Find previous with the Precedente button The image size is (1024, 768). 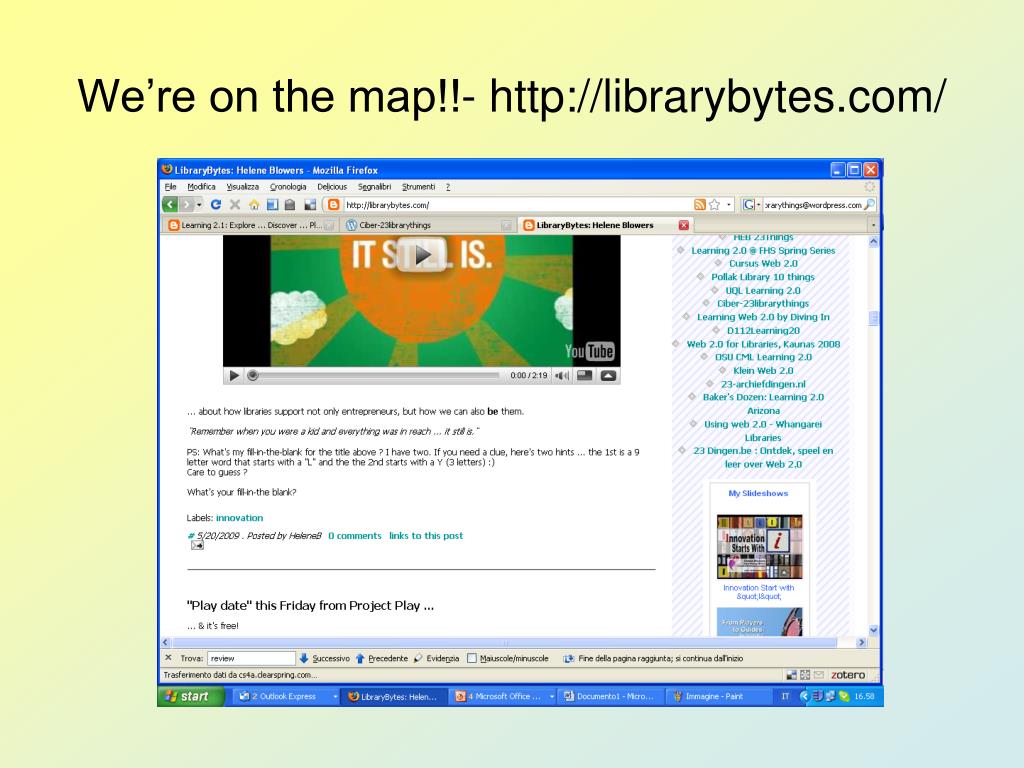coord(382,658)
